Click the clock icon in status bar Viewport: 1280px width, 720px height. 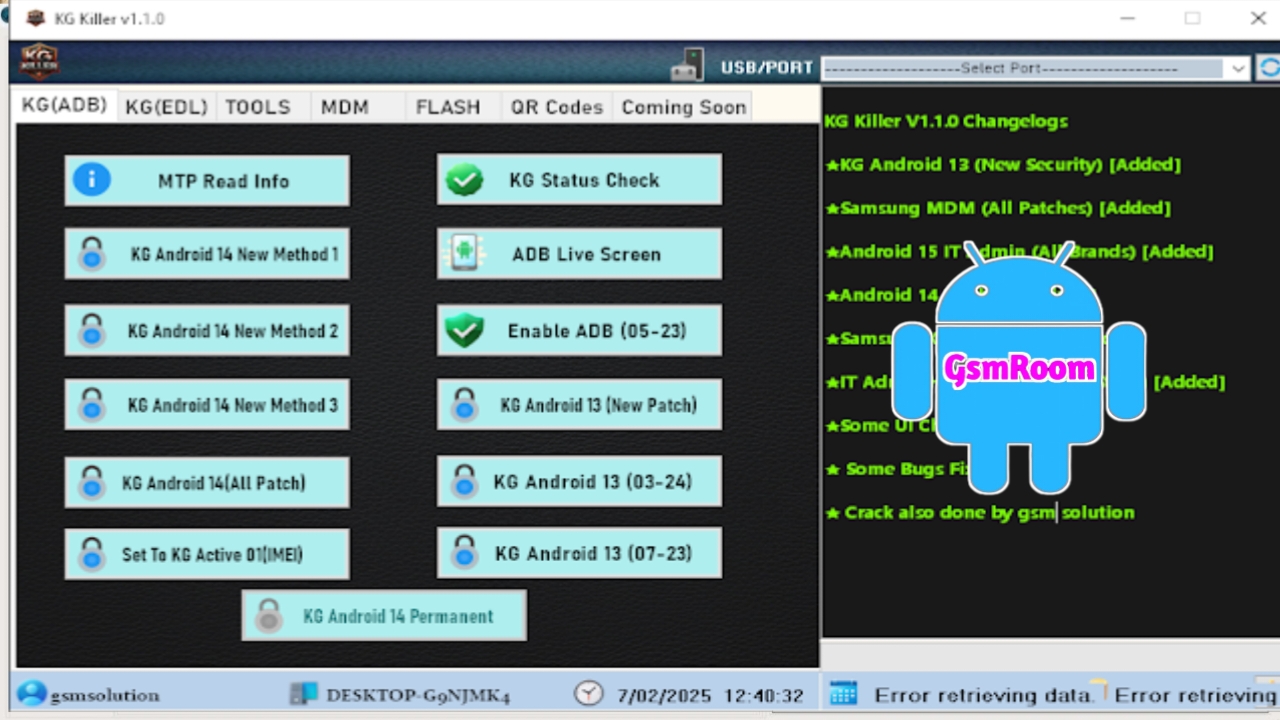tap(589, 694)
